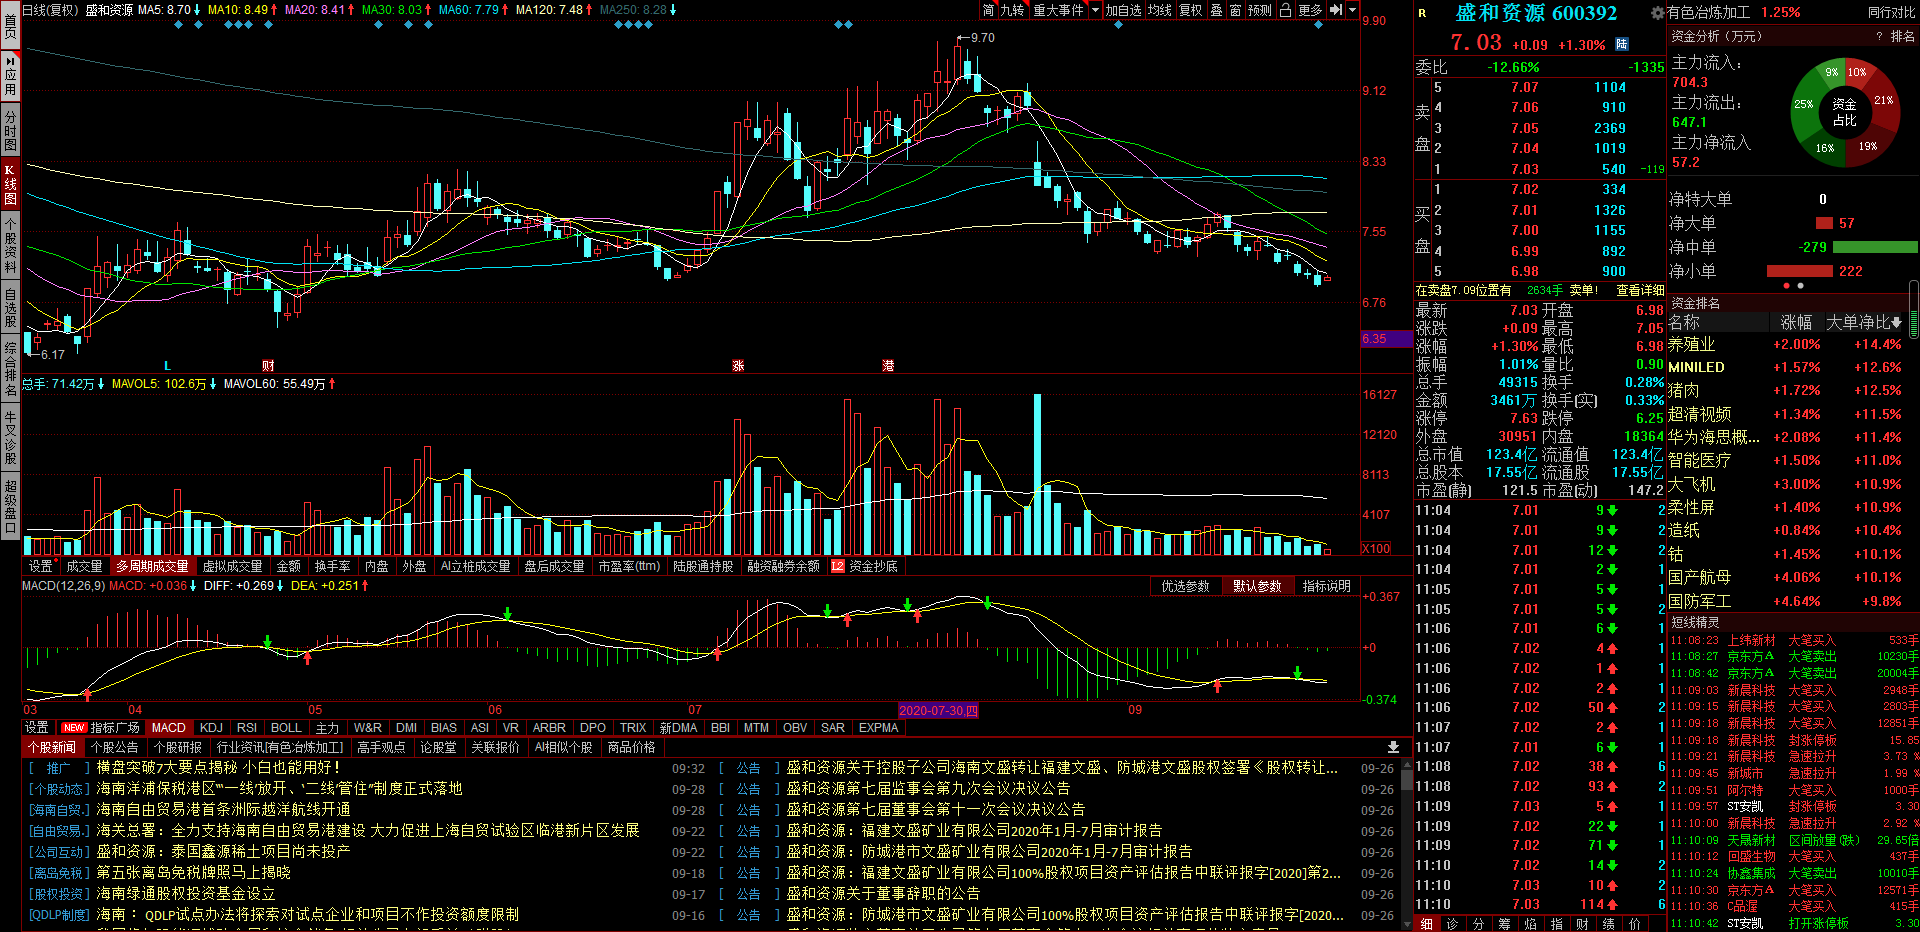The width and height of the screenshot is (1920, 932).
Task: Click 查看详细 to view order details
Action: coord(1640,290)
